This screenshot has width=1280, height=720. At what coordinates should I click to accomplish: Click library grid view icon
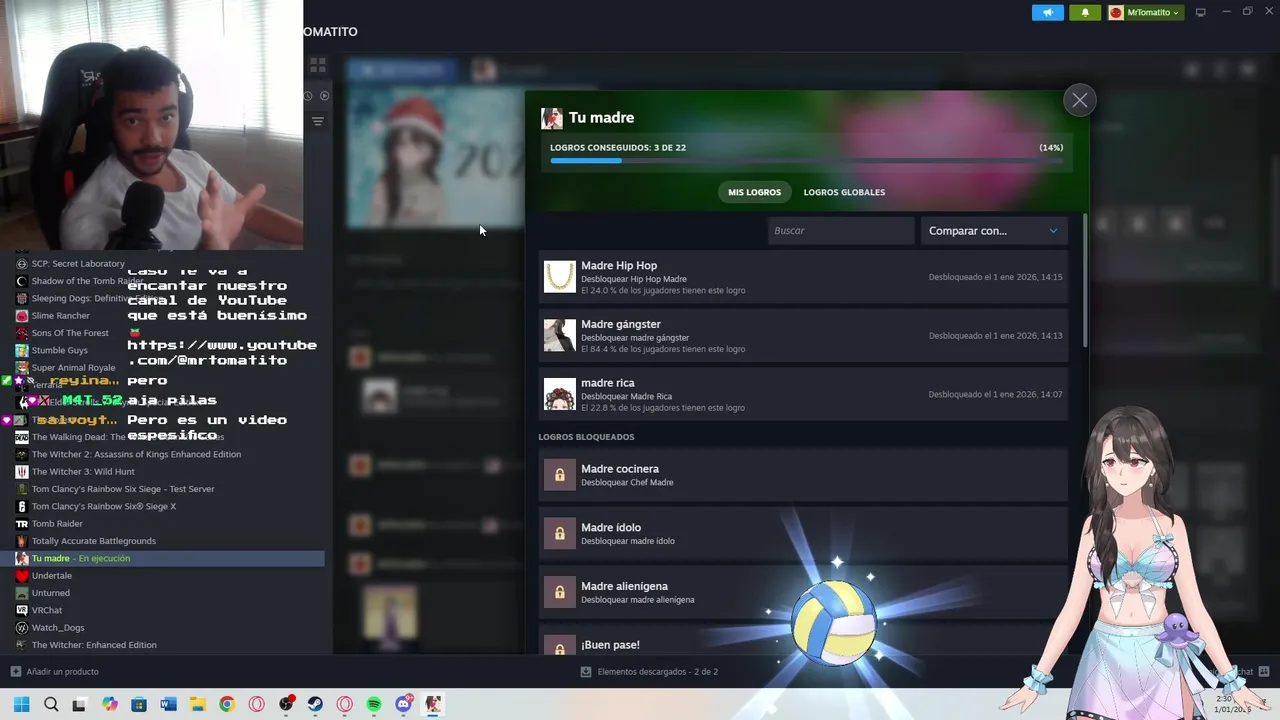tap(318, 66)
